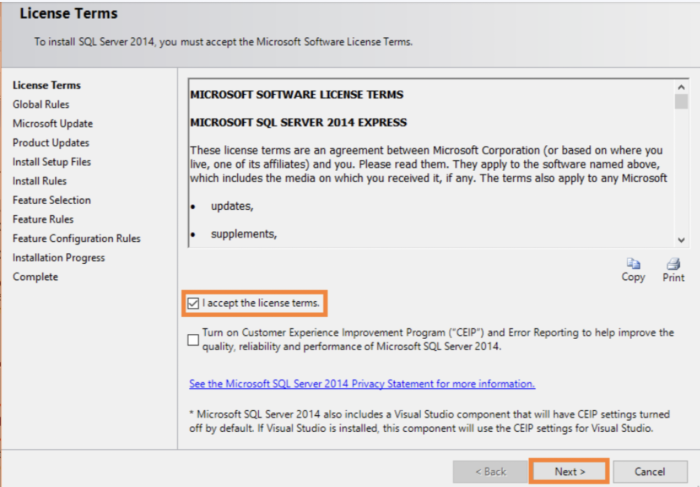Select the Feature Selection step
Screen dimensions: 700x487
pos(52,200)
